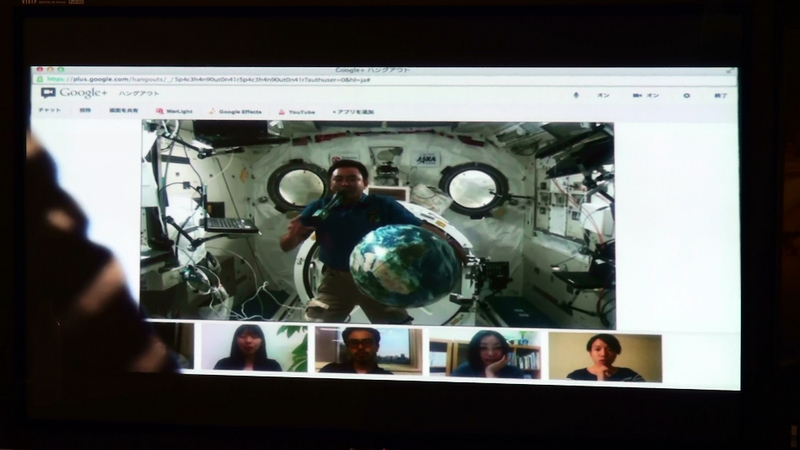800x450 pixels.
Task: Select the 画面を共有 screen share tab
Action: tap(123, 111)
